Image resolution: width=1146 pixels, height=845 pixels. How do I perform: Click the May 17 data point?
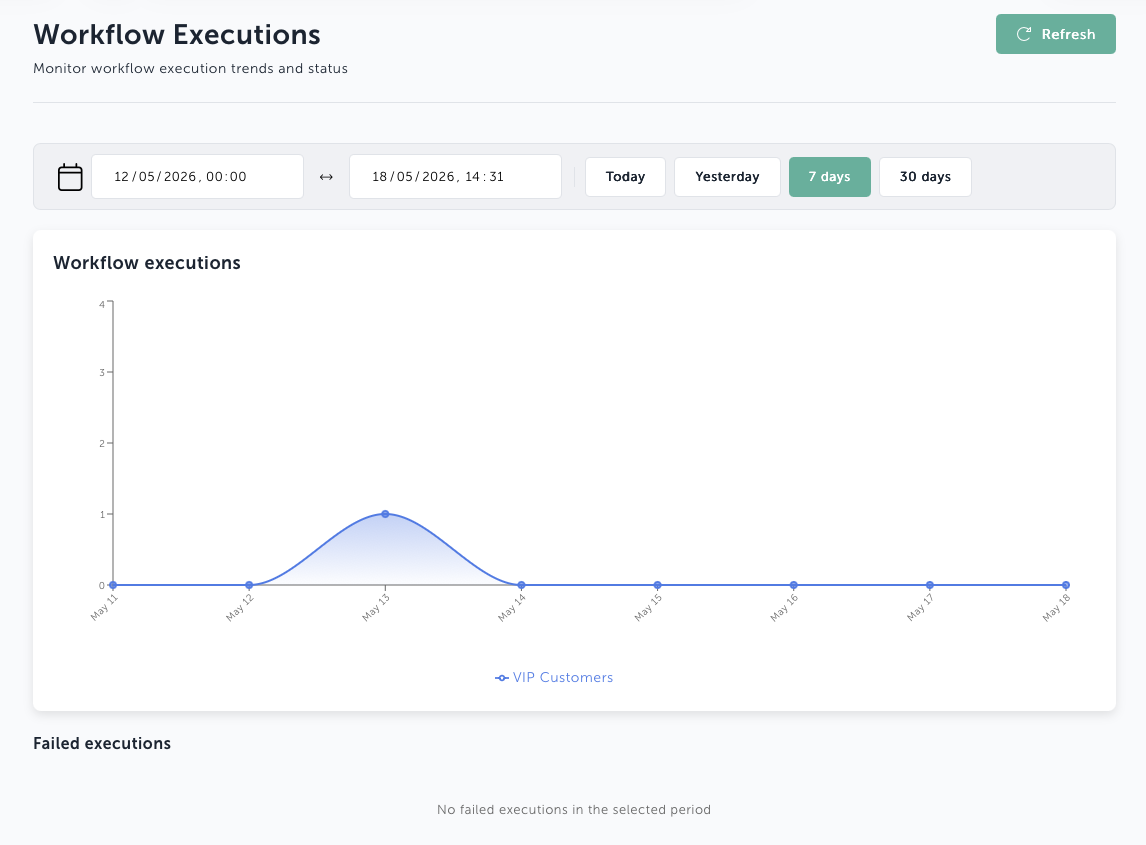(930, 585)
